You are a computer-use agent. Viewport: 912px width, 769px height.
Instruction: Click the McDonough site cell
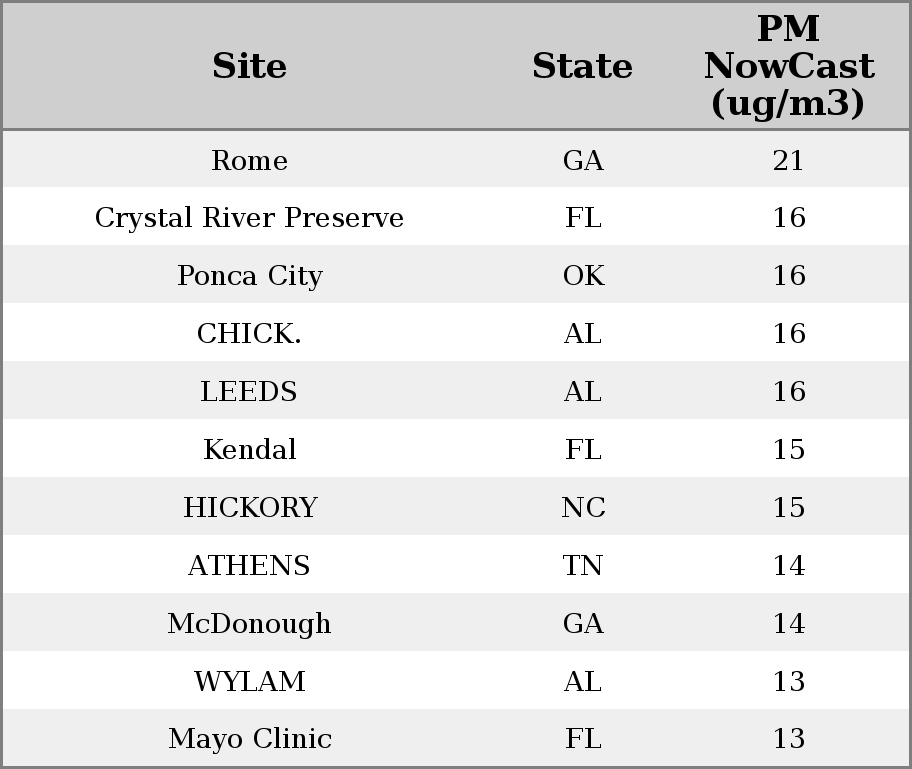(x=249, y=624)
